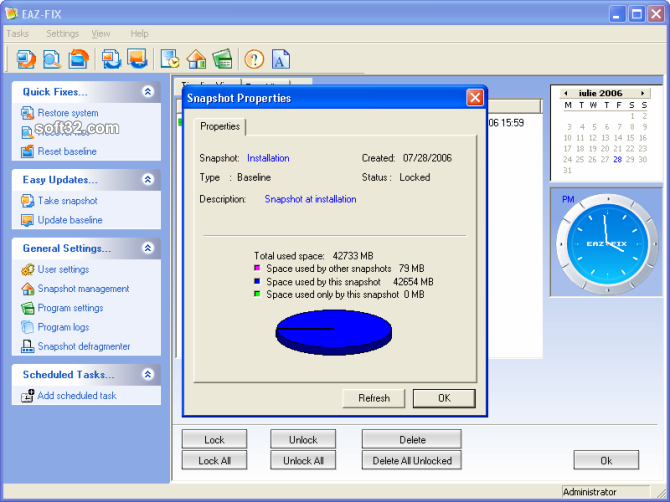Screen dimensions: 670x502
Task: Click the Update baseline icon
Action: point(27,220)
